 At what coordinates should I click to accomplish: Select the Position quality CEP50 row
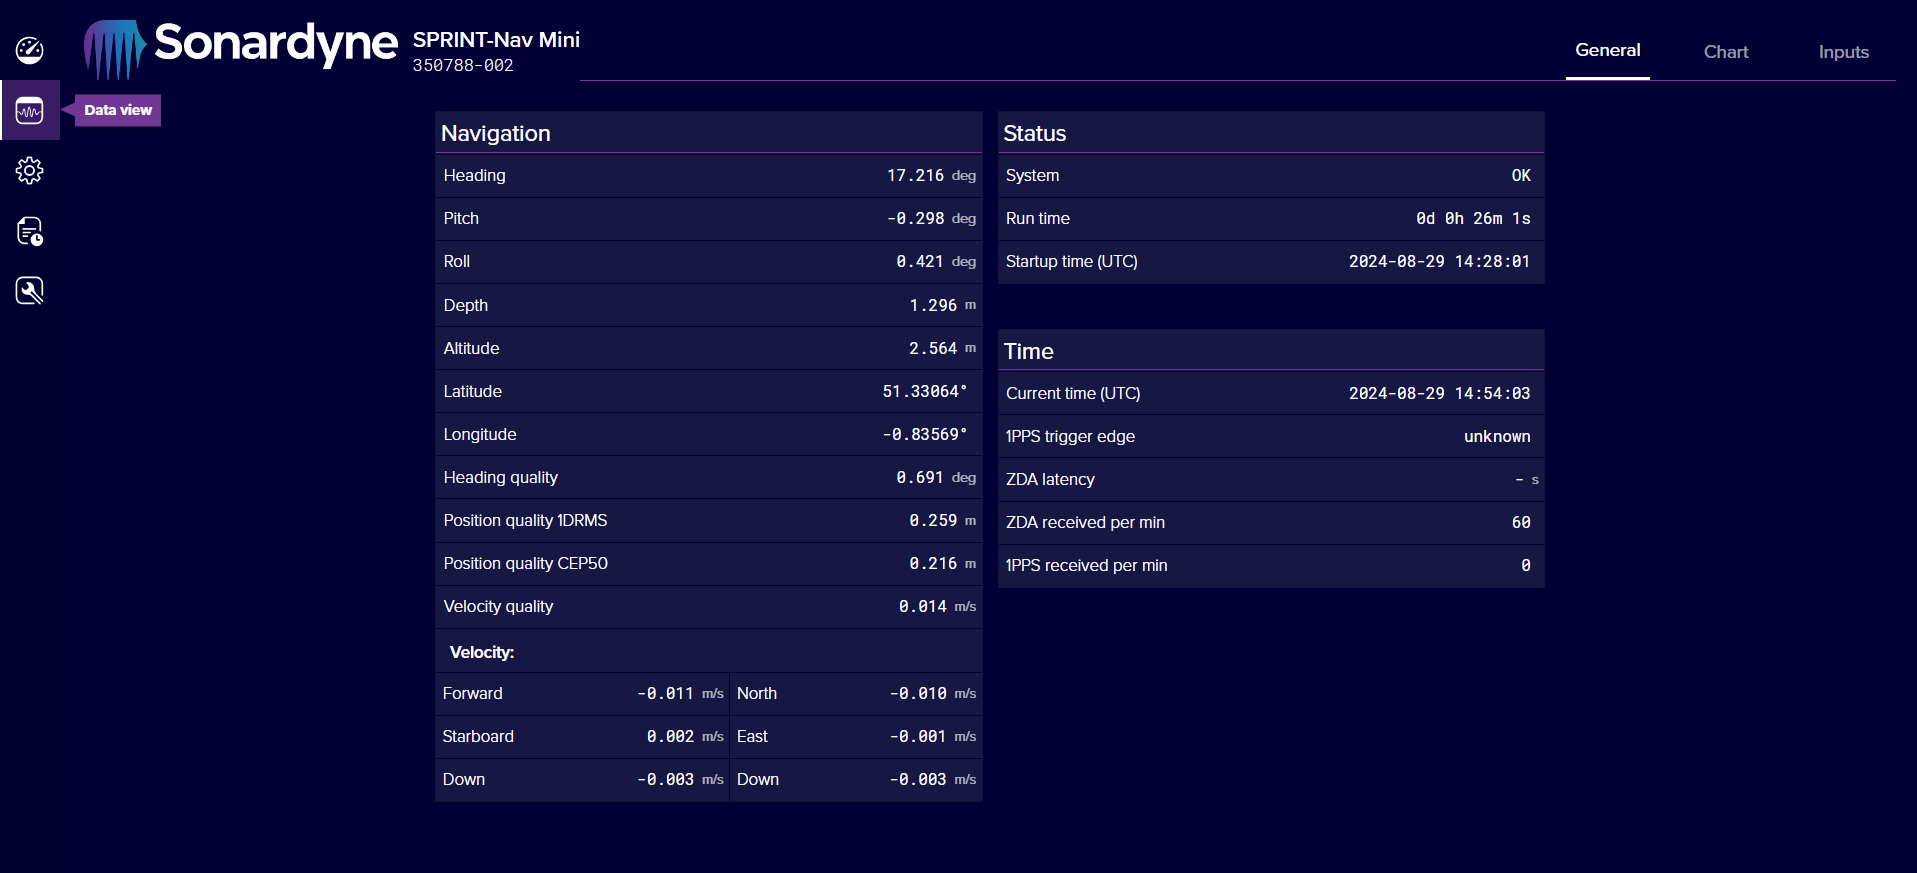coord(708,564)
